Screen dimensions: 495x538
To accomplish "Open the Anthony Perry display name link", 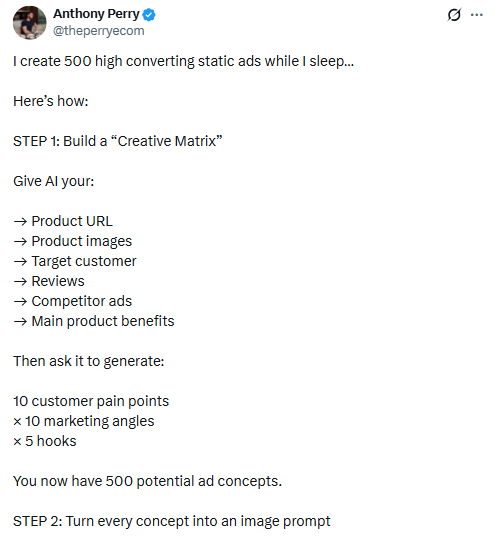I will pyautogui.click(x=96, y=14).
